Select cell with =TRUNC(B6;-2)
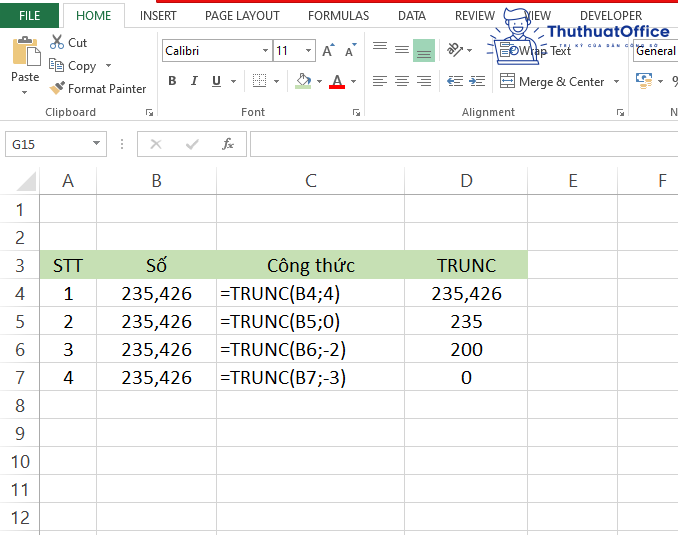 coord(310,349)
